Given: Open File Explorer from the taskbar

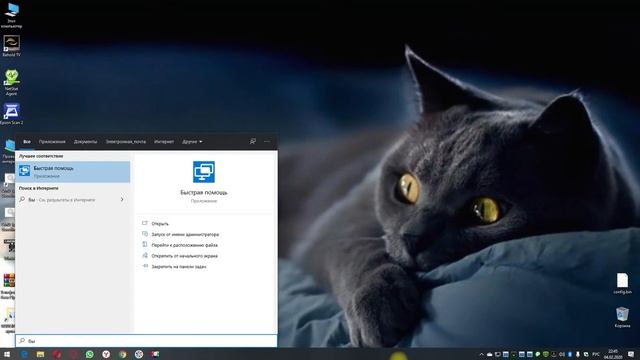Looking at the screenshot, I should pos(40,354).
